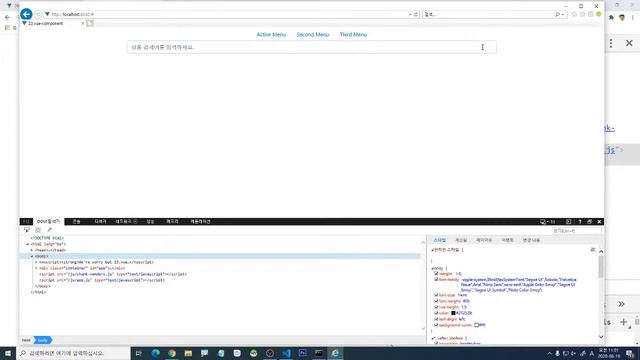Collapse the ::after, ::before rule section
This screenshot has width=640, height=360.
433,338
